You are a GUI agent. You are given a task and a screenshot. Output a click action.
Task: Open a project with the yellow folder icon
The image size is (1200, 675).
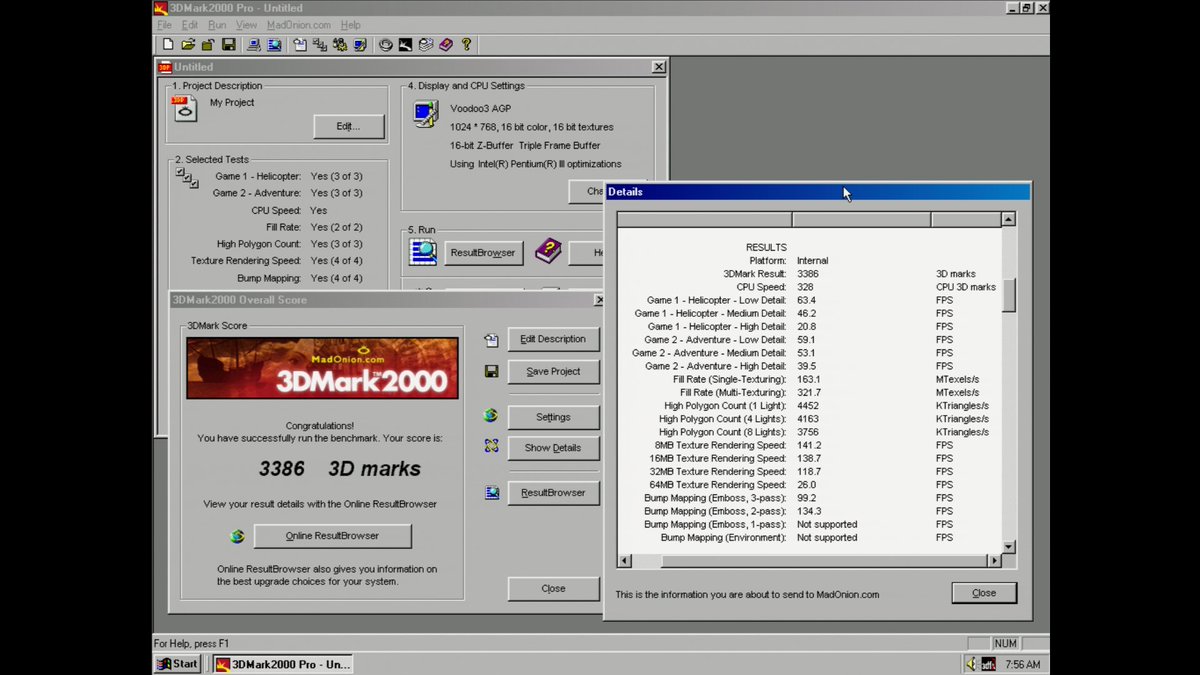point(188,45)
